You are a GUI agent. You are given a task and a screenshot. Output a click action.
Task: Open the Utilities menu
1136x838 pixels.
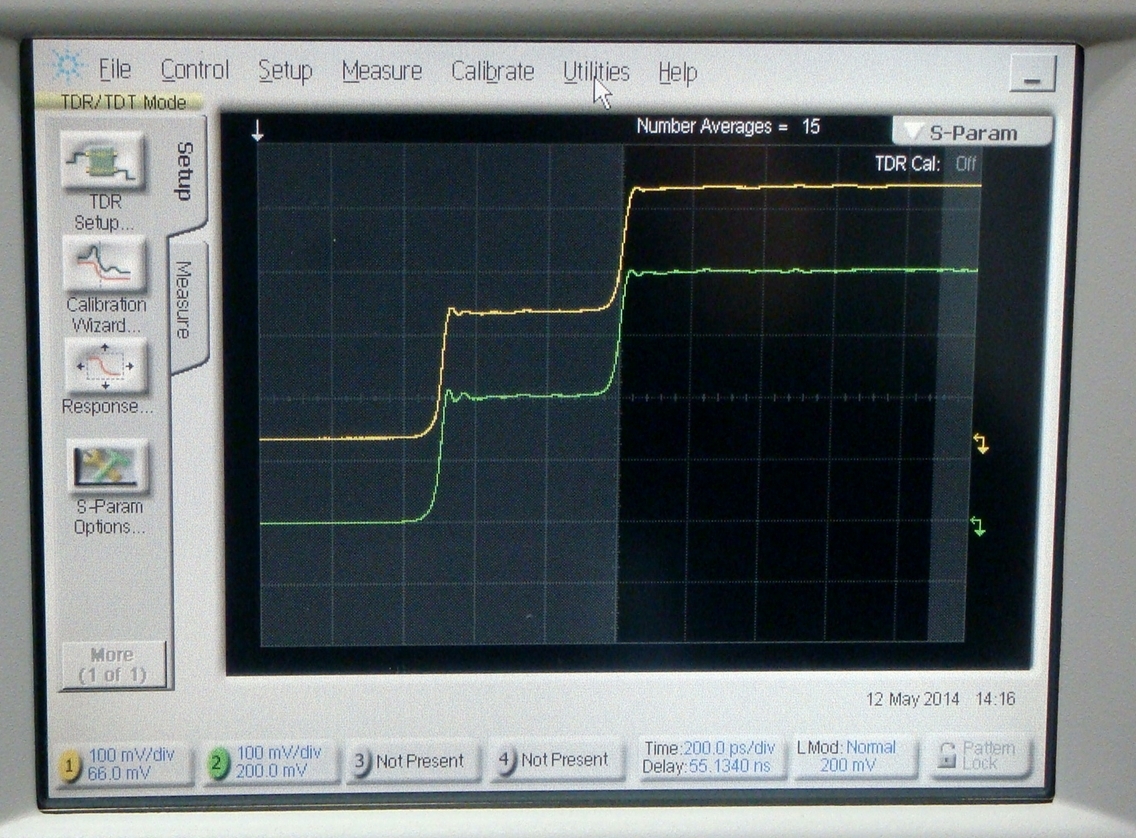pyautogui.click(x=596, y=72)
